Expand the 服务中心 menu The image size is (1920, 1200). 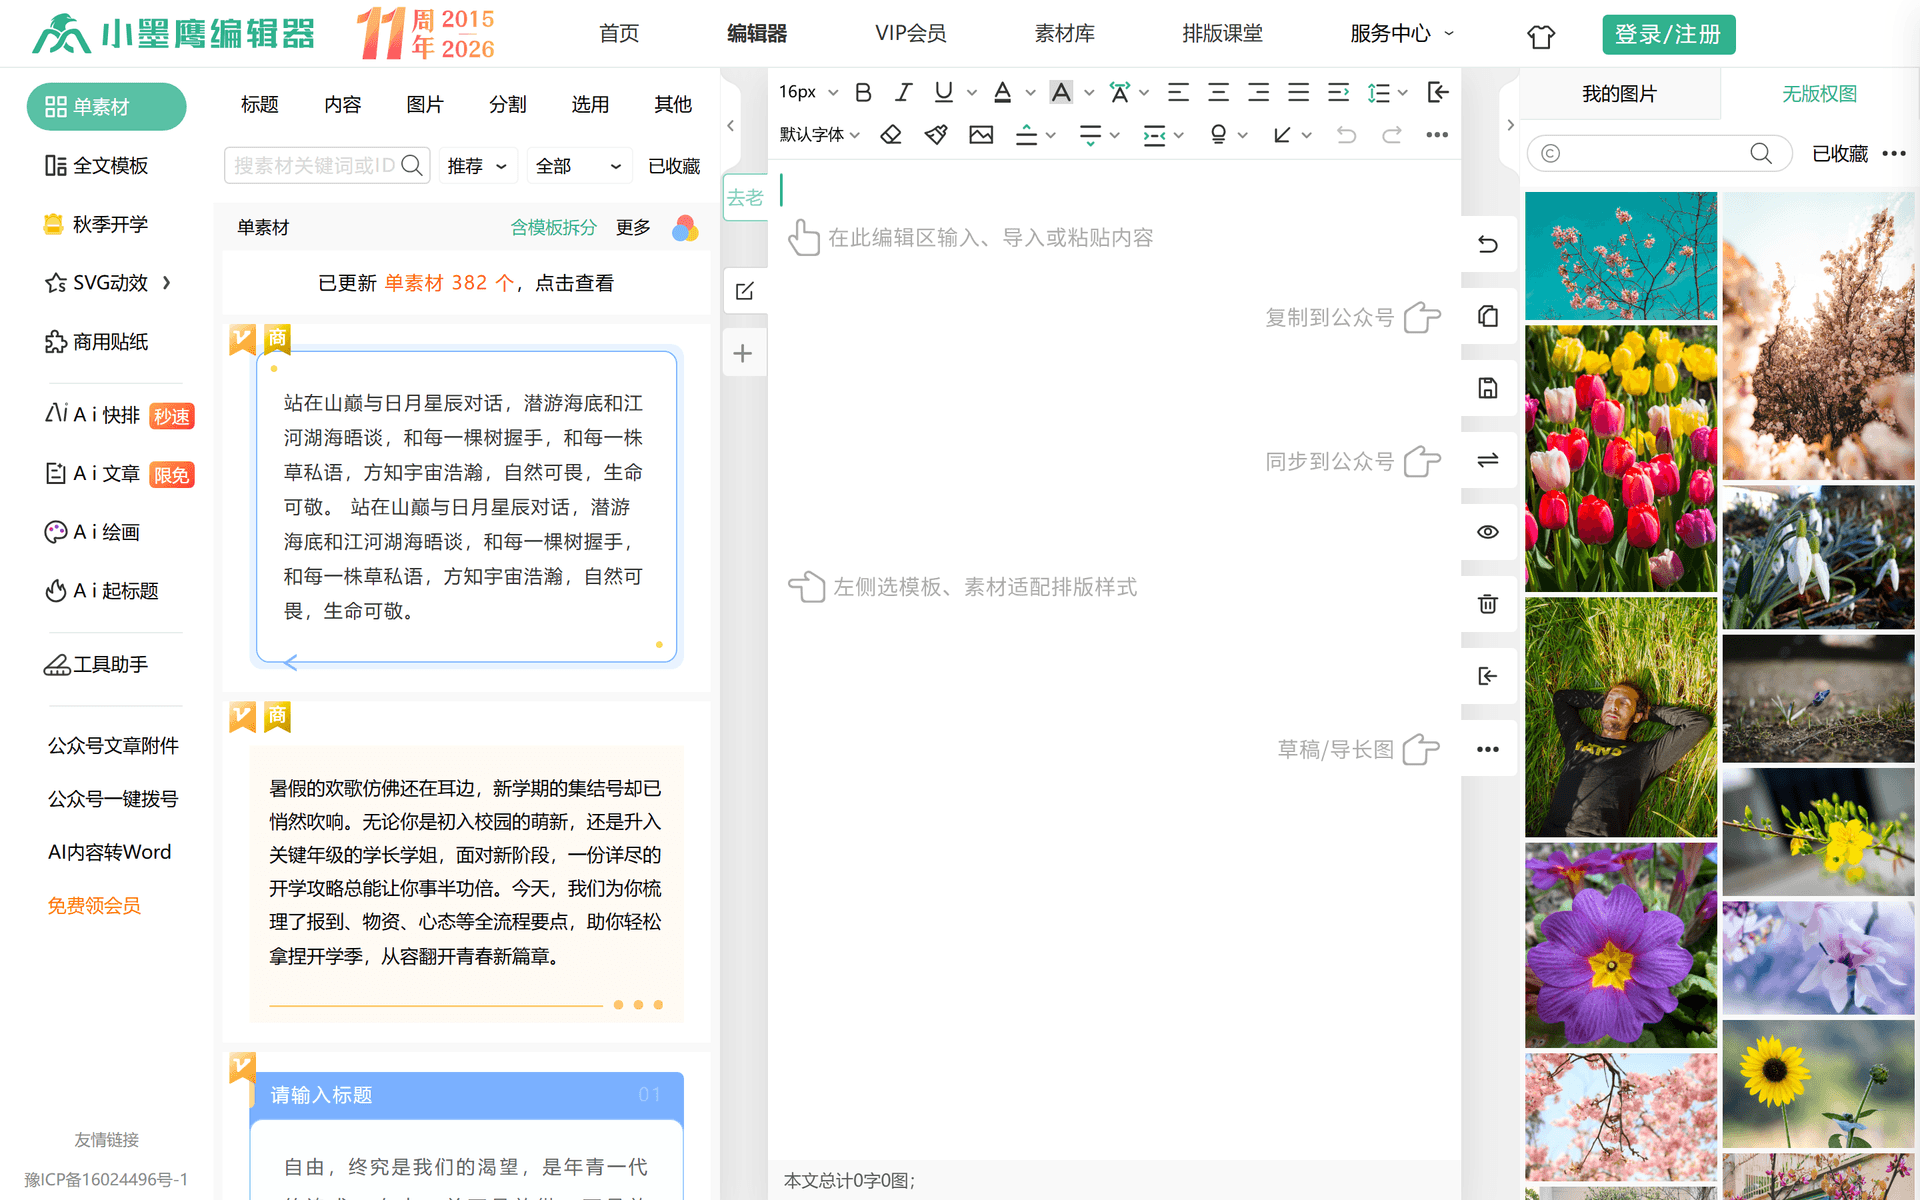click(1401, 34)
